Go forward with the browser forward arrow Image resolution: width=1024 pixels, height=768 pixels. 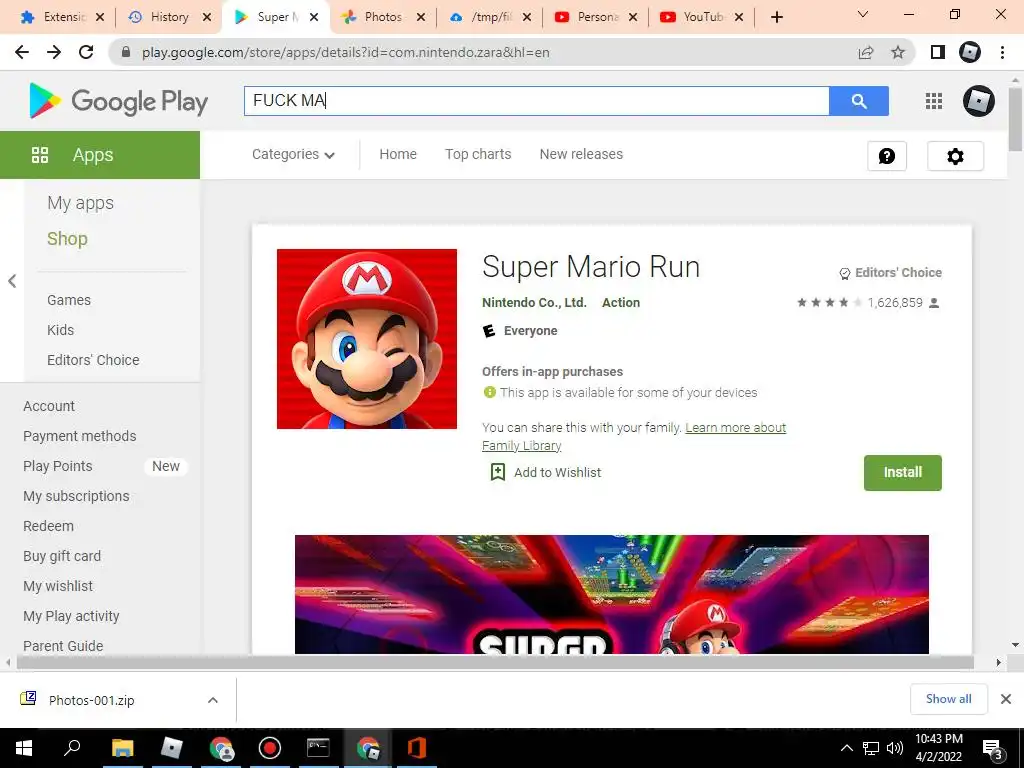coord(54,52)
